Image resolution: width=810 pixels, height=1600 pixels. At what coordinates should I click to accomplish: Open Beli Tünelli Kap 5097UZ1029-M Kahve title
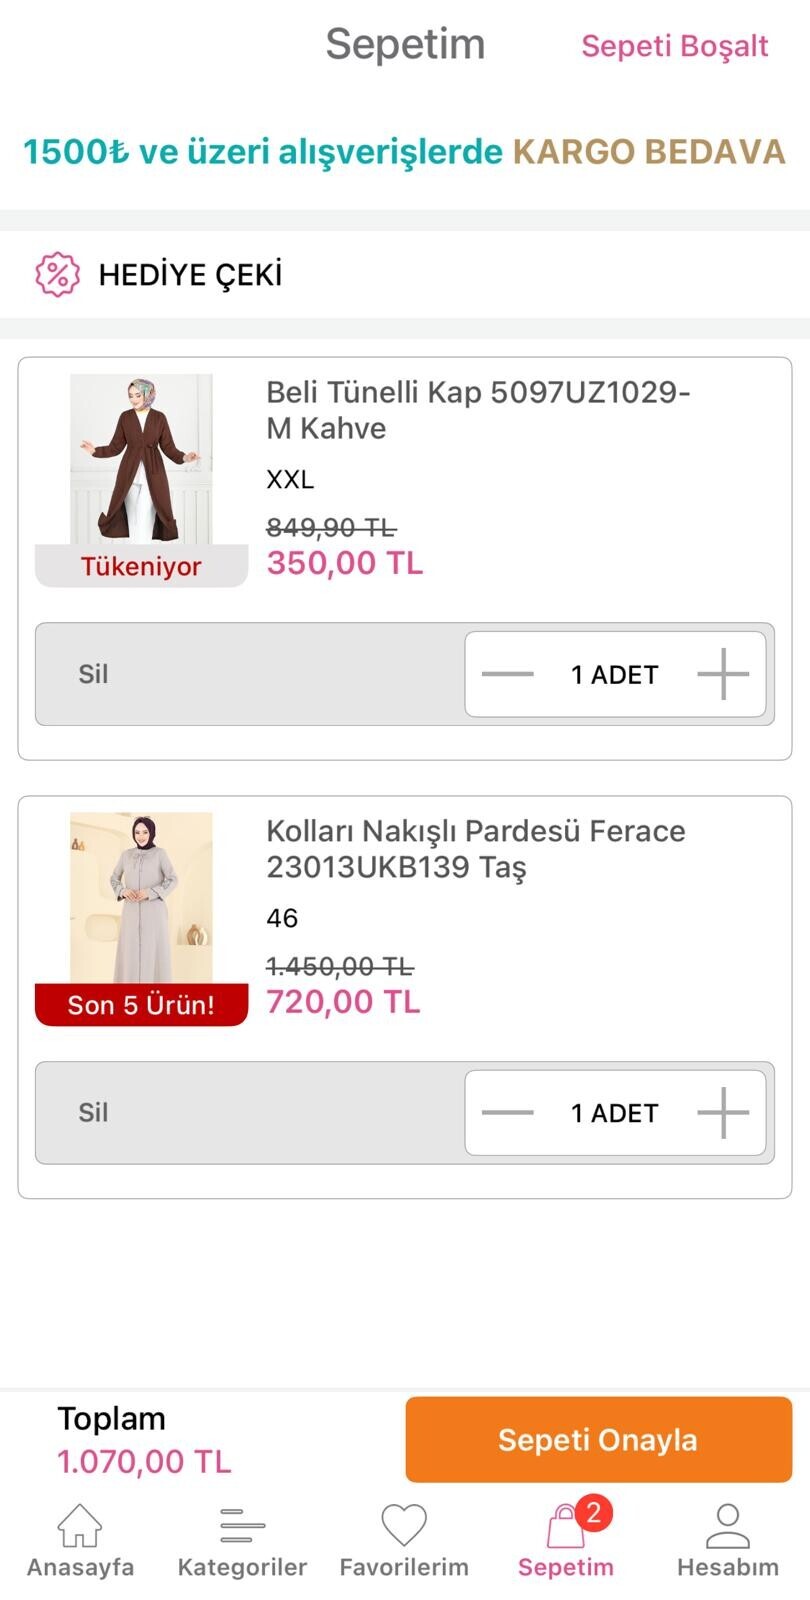pos(477,410)
